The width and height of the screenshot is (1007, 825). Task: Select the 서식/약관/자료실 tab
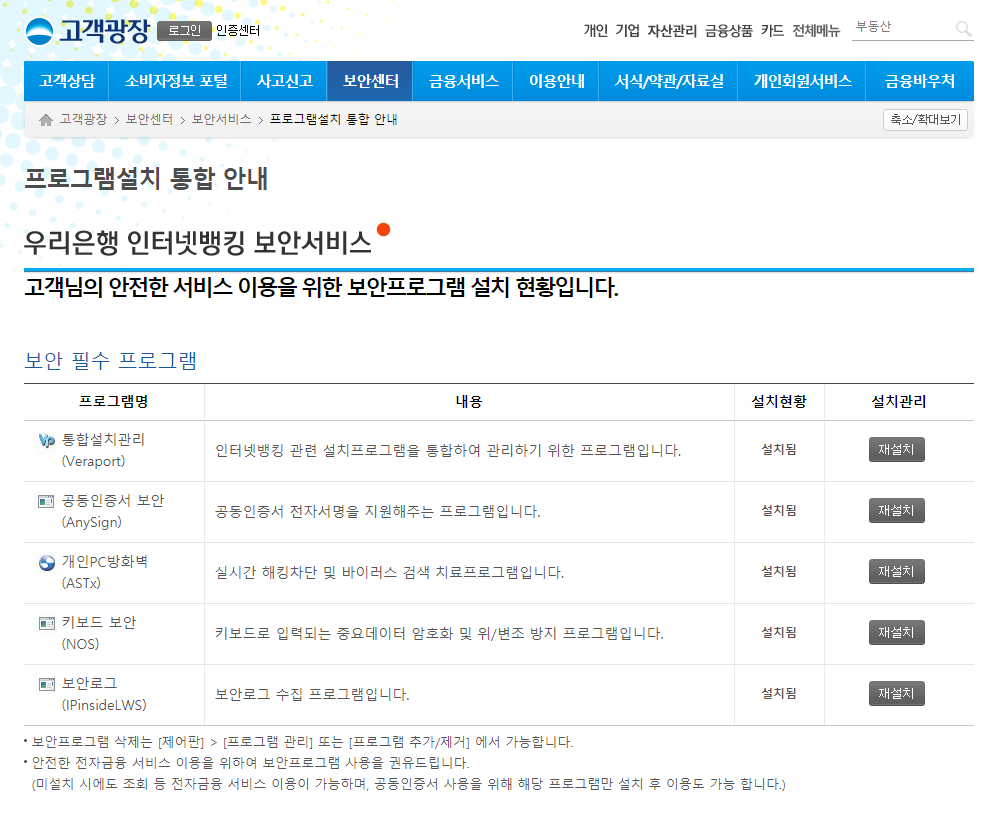click(x=669, y=81)
